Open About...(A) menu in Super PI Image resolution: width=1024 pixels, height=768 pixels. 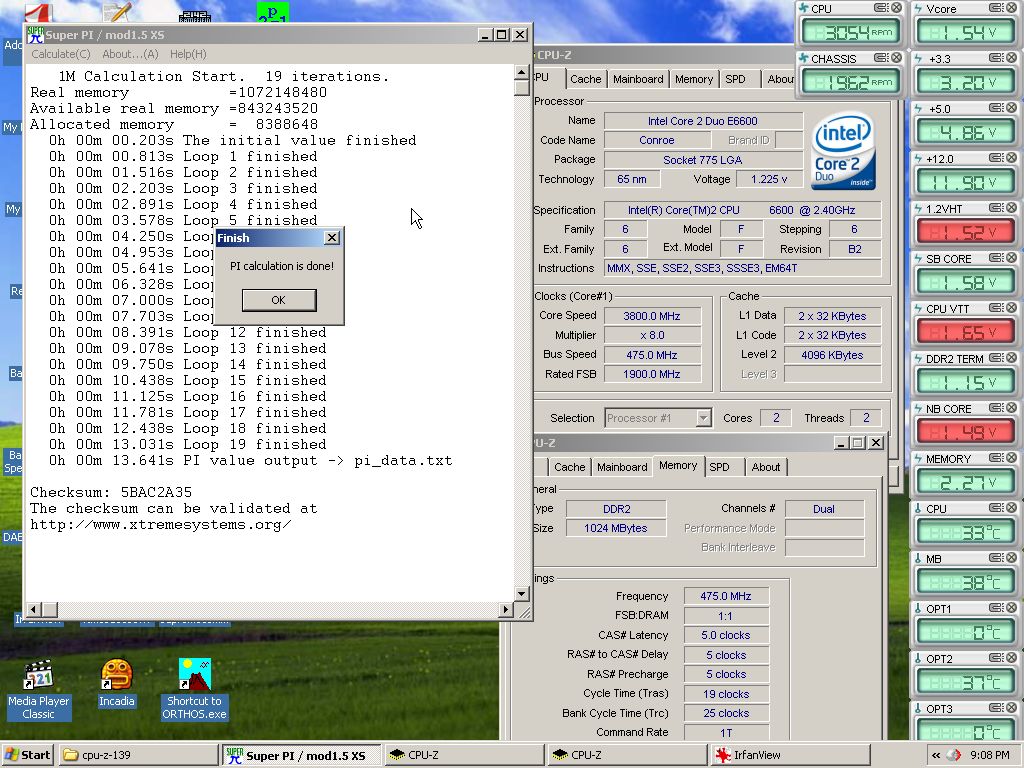coord(130,54)
